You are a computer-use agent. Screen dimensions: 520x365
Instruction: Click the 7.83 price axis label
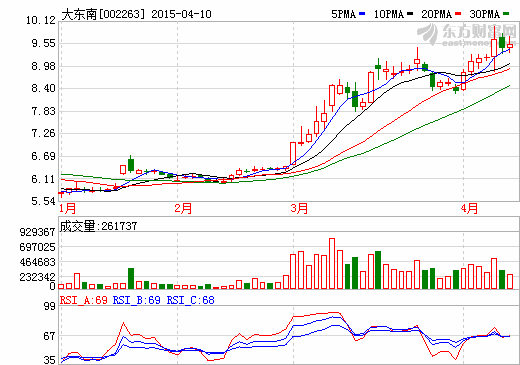[x=43, y=111]
